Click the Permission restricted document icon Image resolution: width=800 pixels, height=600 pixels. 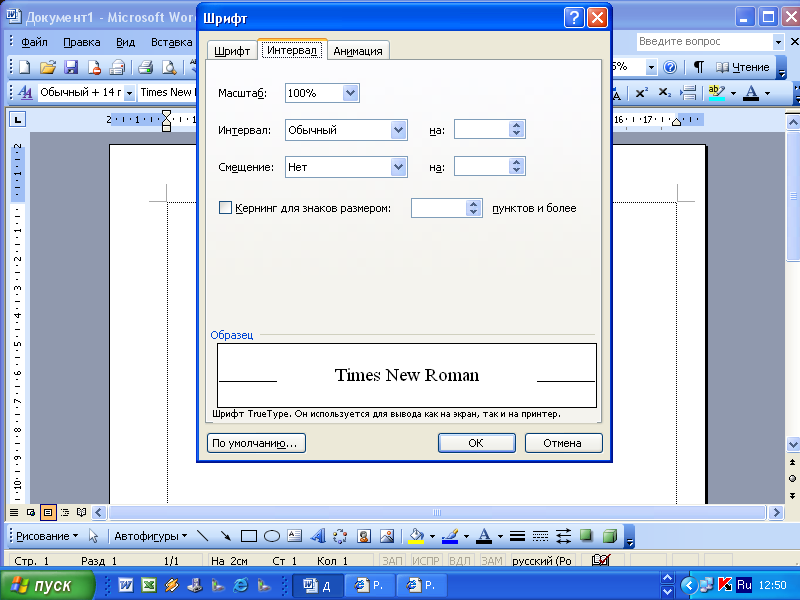94,67
